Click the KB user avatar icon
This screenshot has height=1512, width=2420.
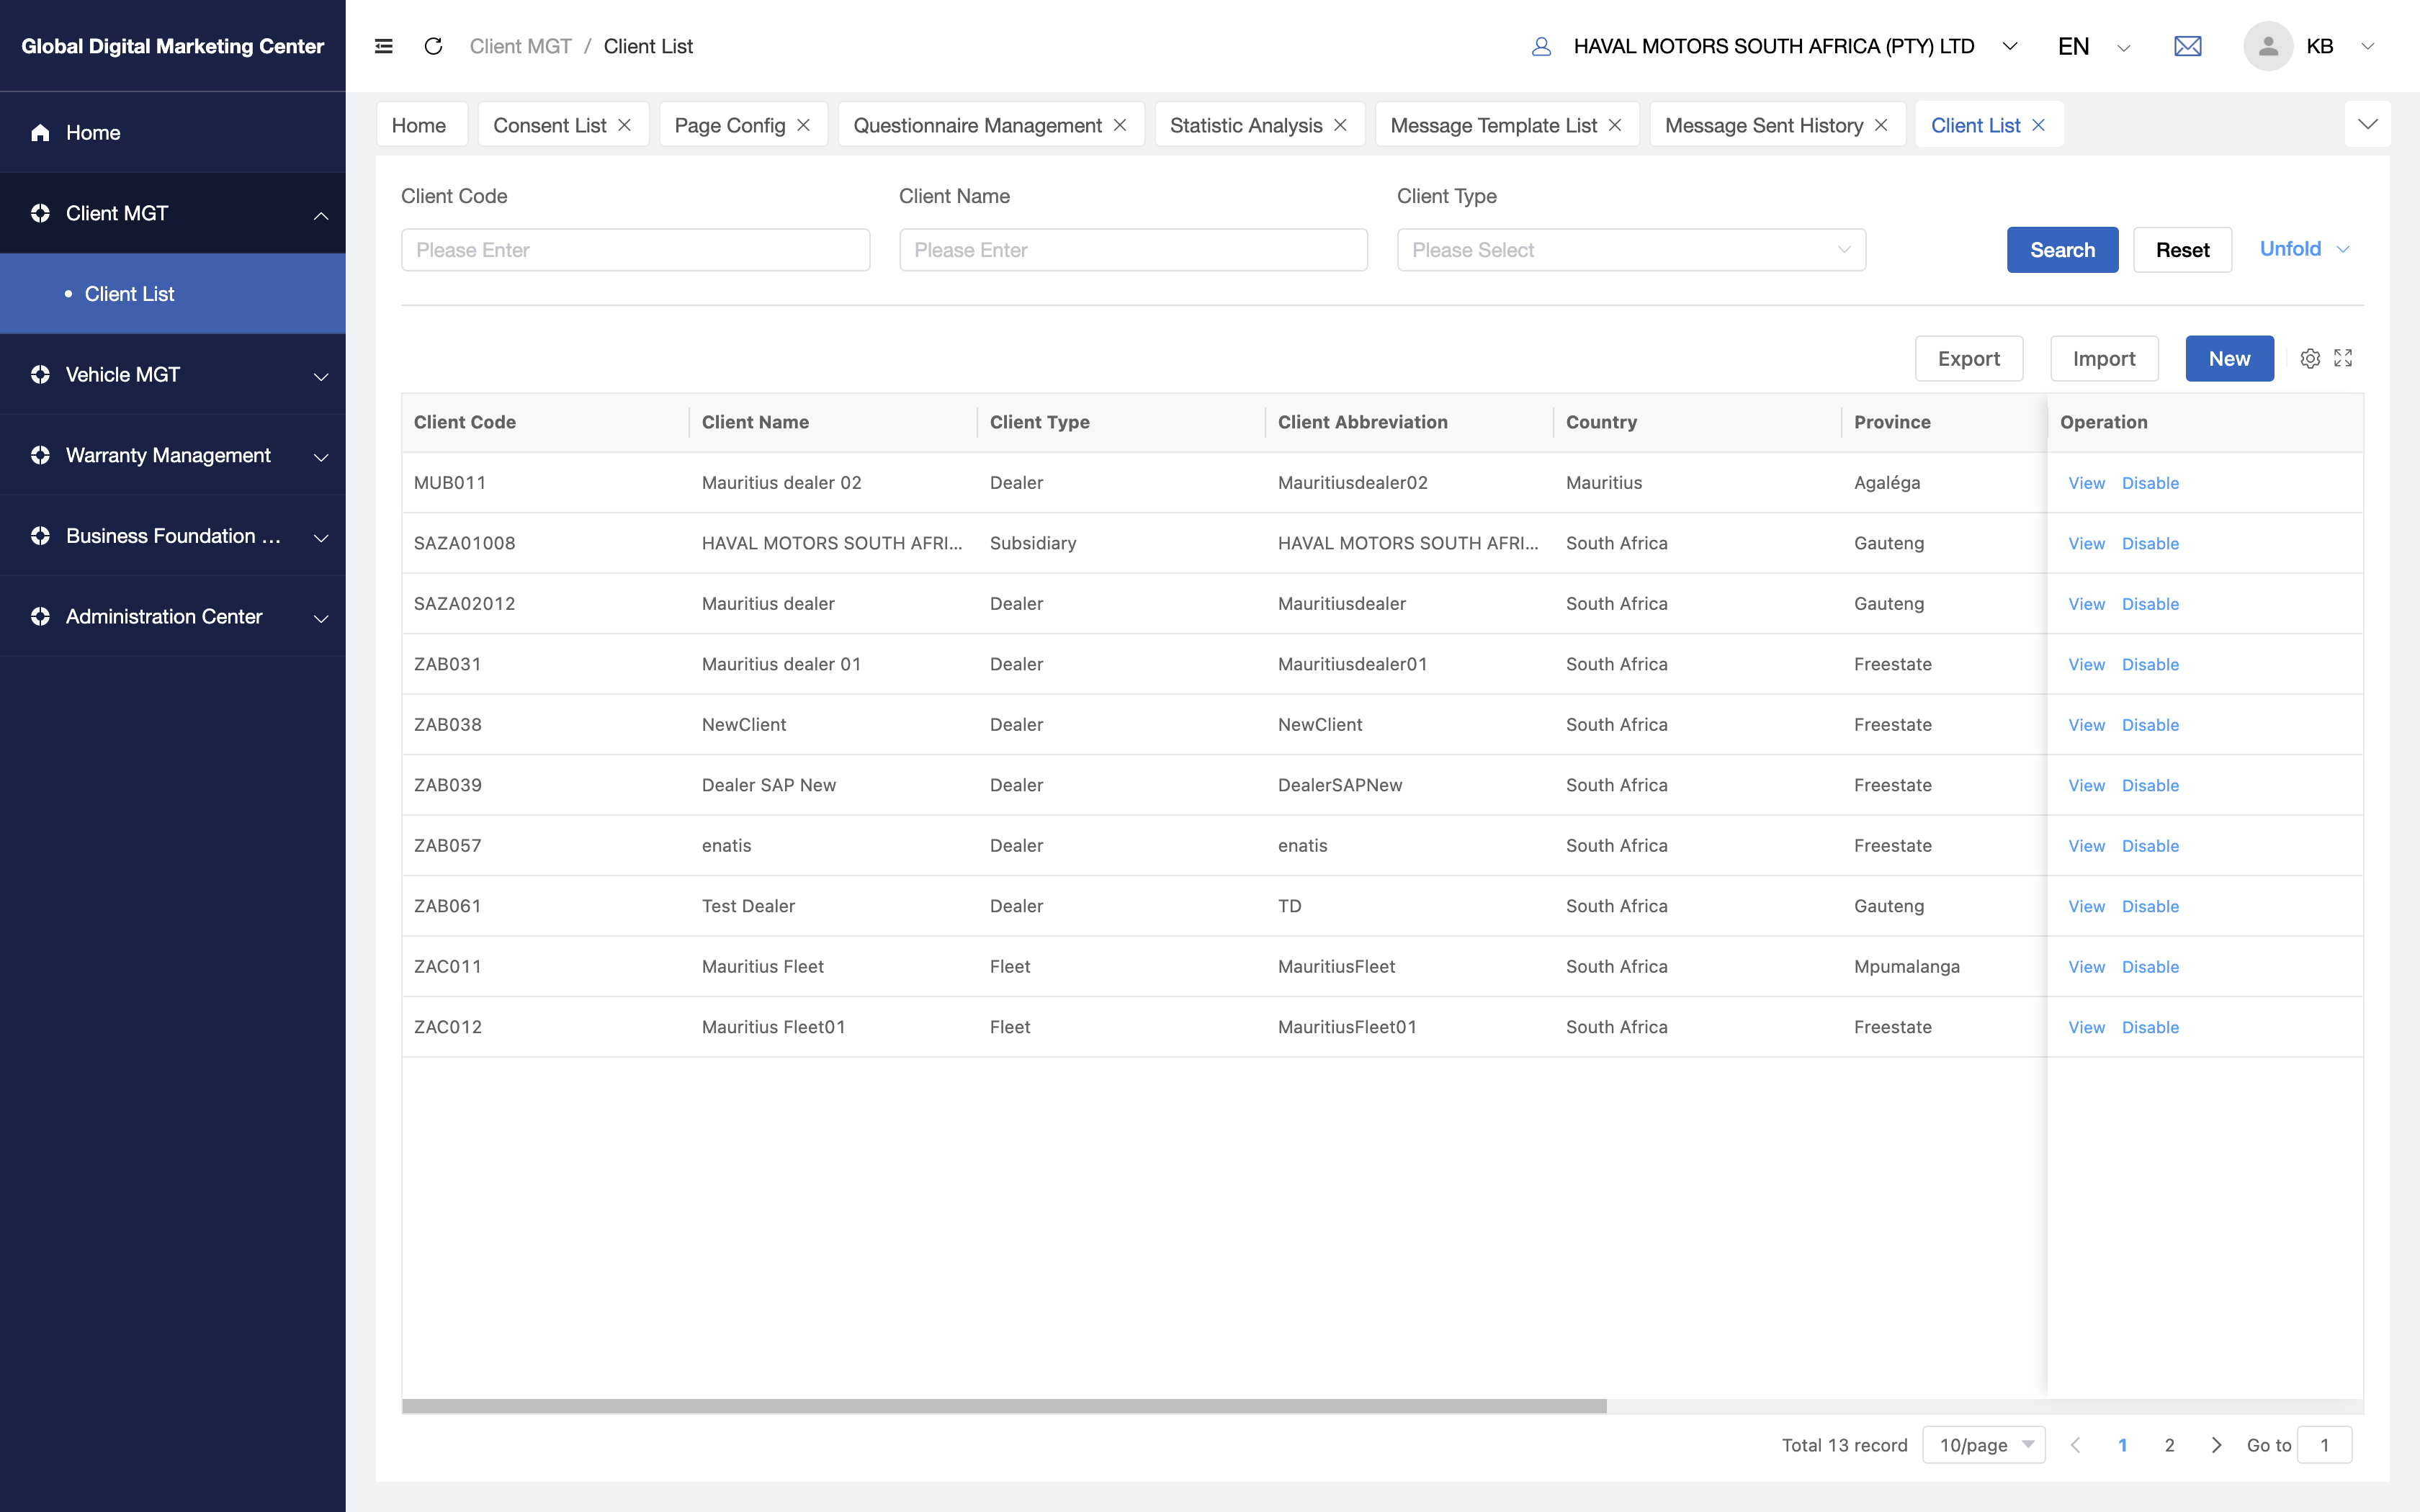point(2267,46)
